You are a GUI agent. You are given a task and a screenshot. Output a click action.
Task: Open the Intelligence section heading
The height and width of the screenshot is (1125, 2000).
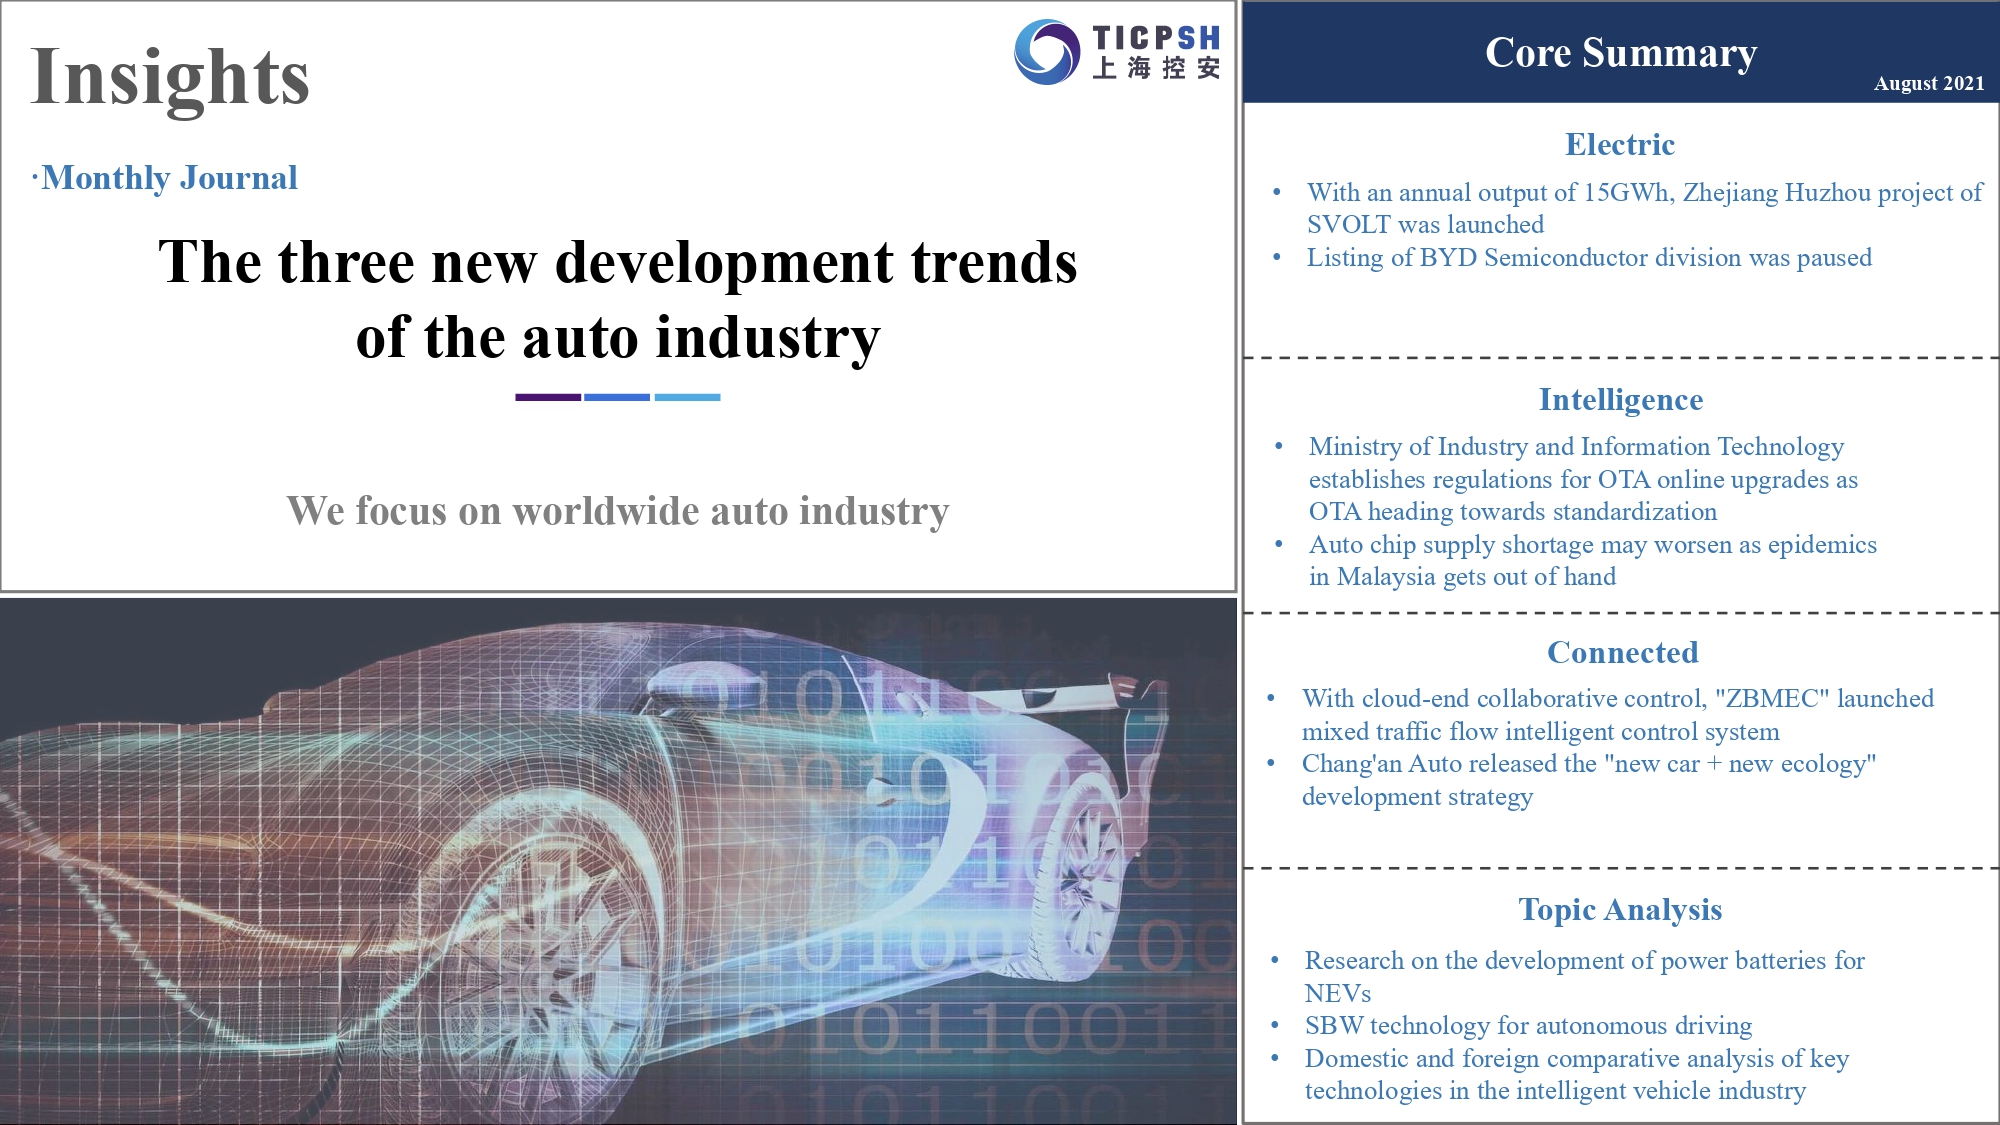[1620, 399]
